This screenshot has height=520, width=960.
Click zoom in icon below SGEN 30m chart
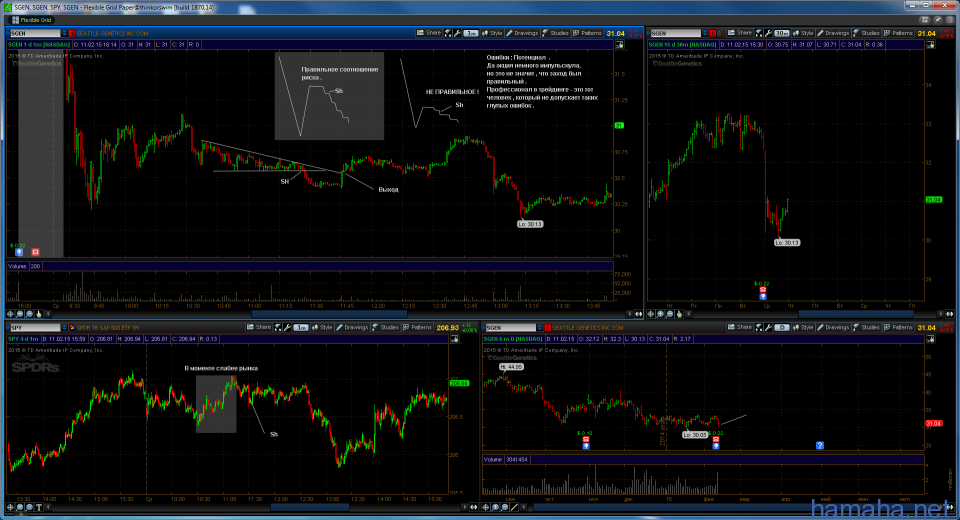pyautogui.click(x=661, y=314)
